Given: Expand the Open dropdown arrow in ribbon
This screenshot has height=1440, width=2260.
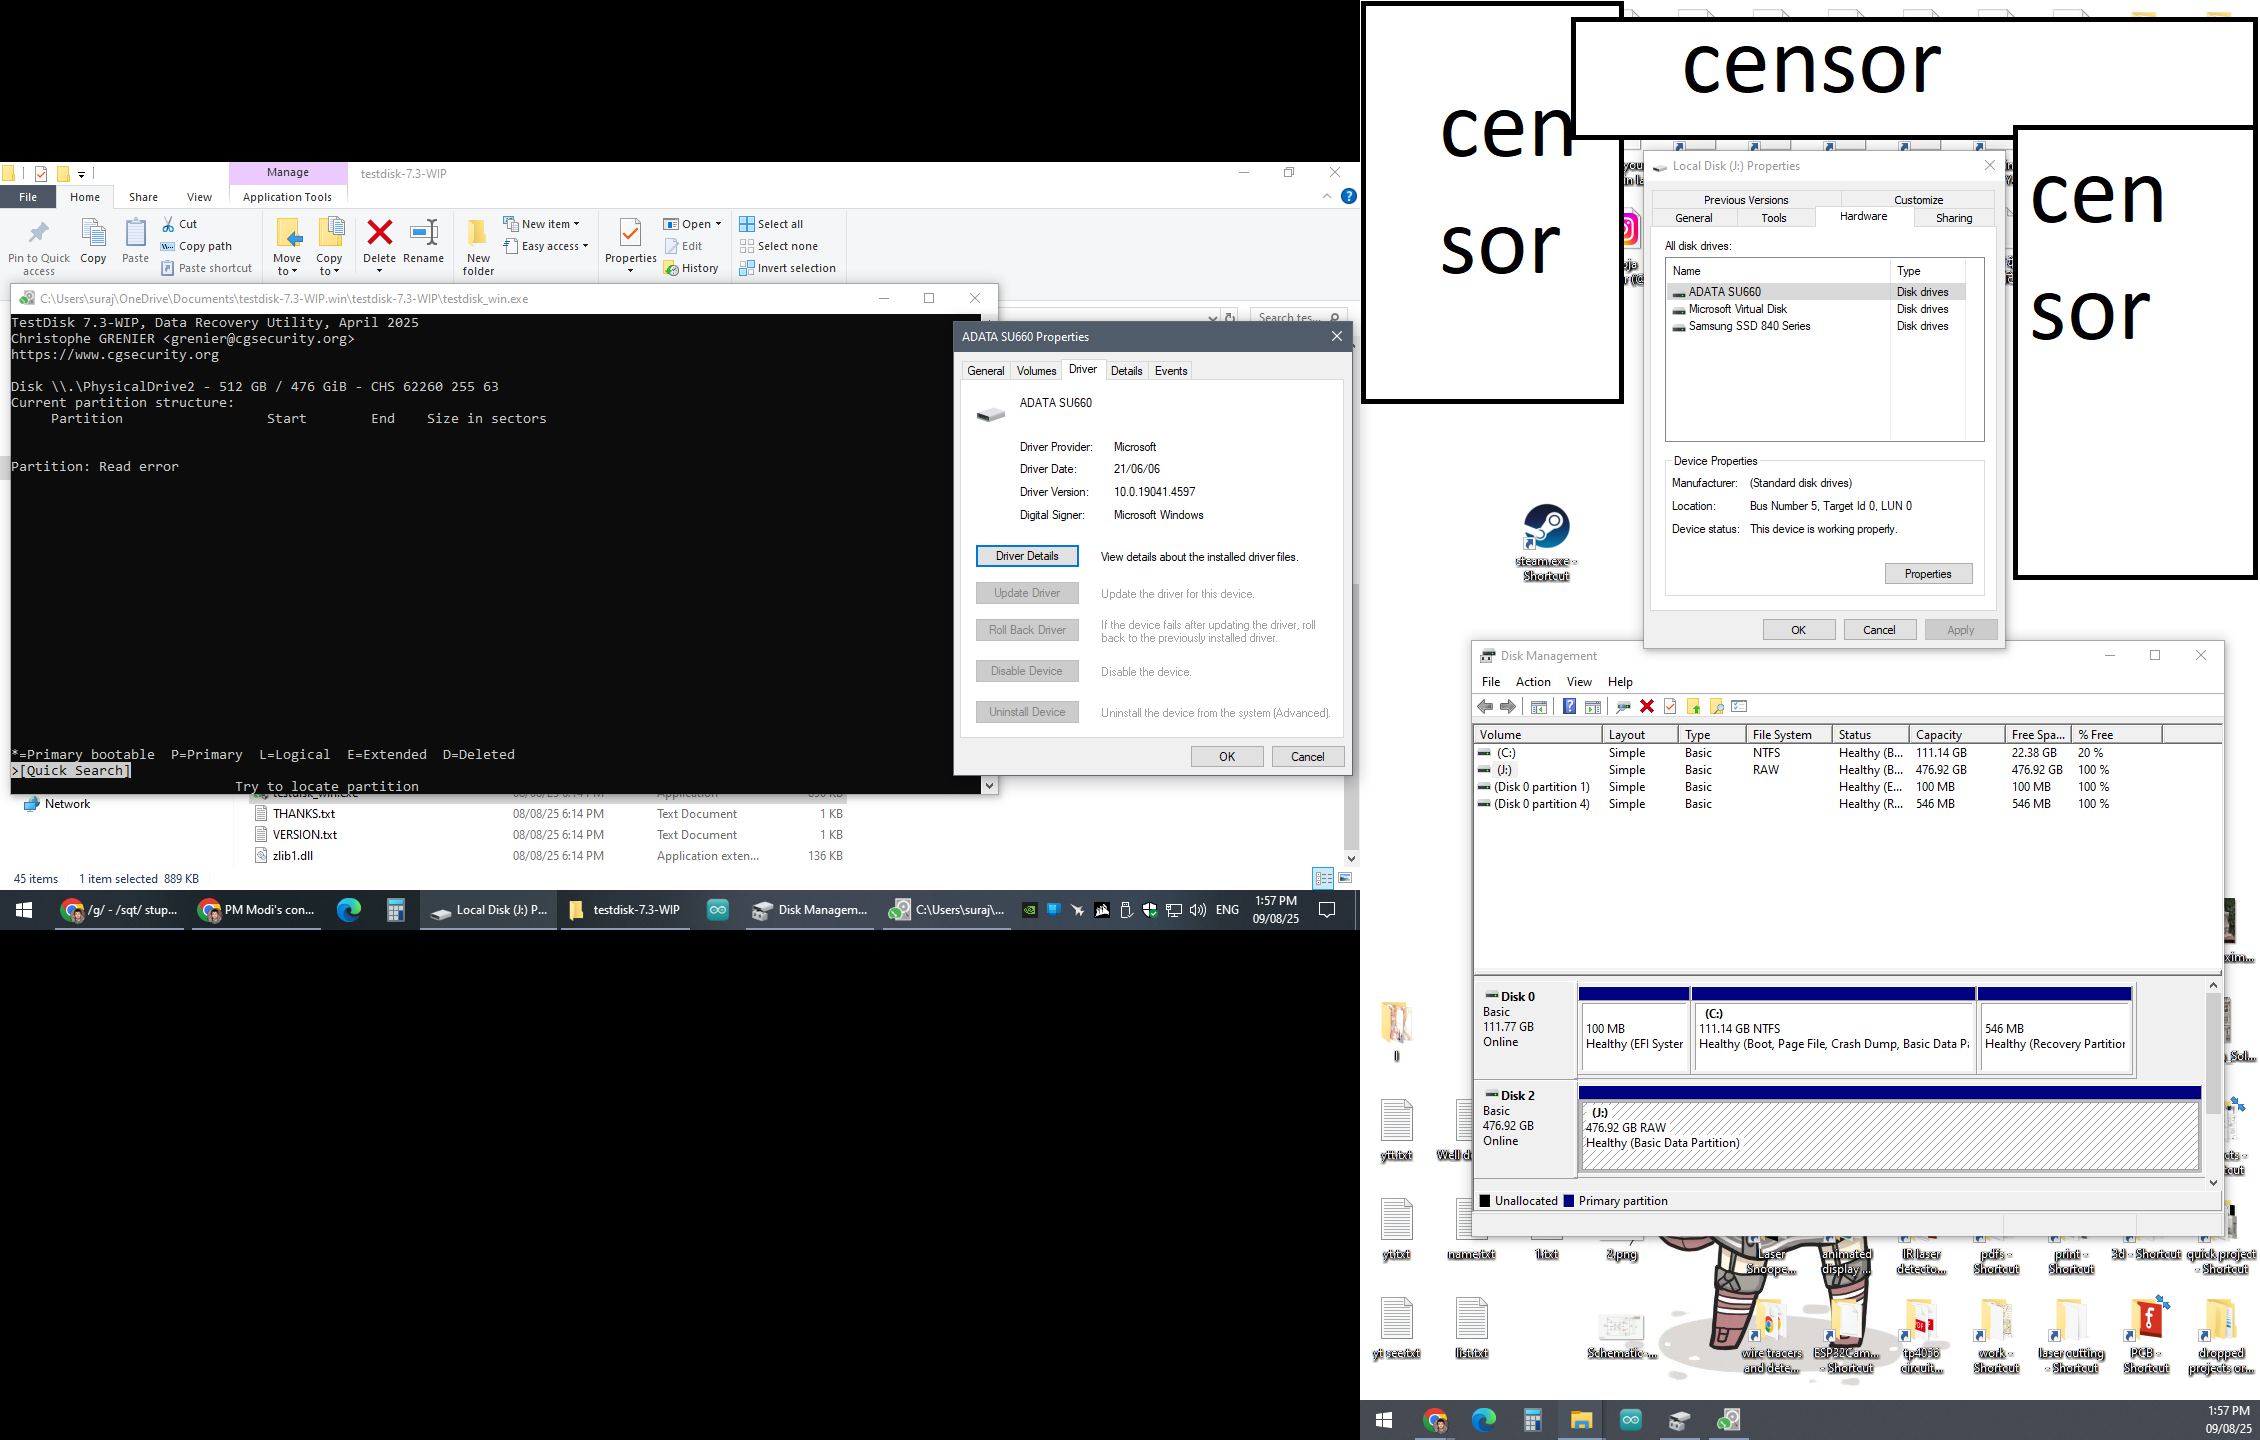Looking at the screenshot, I should [718, 224].
